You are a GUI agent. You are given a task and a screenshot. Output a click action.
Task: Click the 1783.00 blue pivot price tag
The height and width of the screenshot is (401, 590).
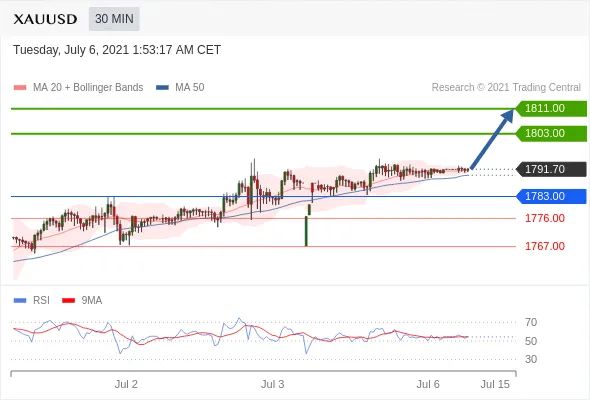tap(550, 196)
